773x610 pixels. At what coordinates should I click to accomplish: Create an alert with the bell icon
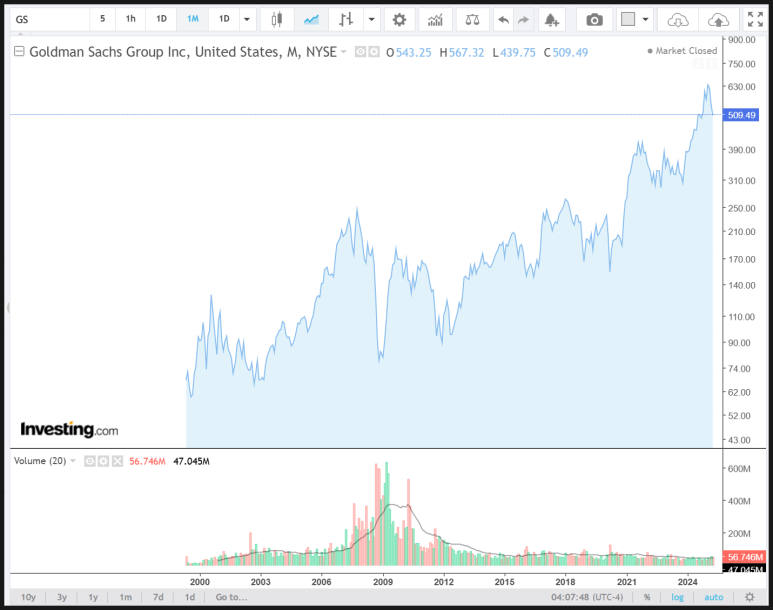[x=552, y=20]
